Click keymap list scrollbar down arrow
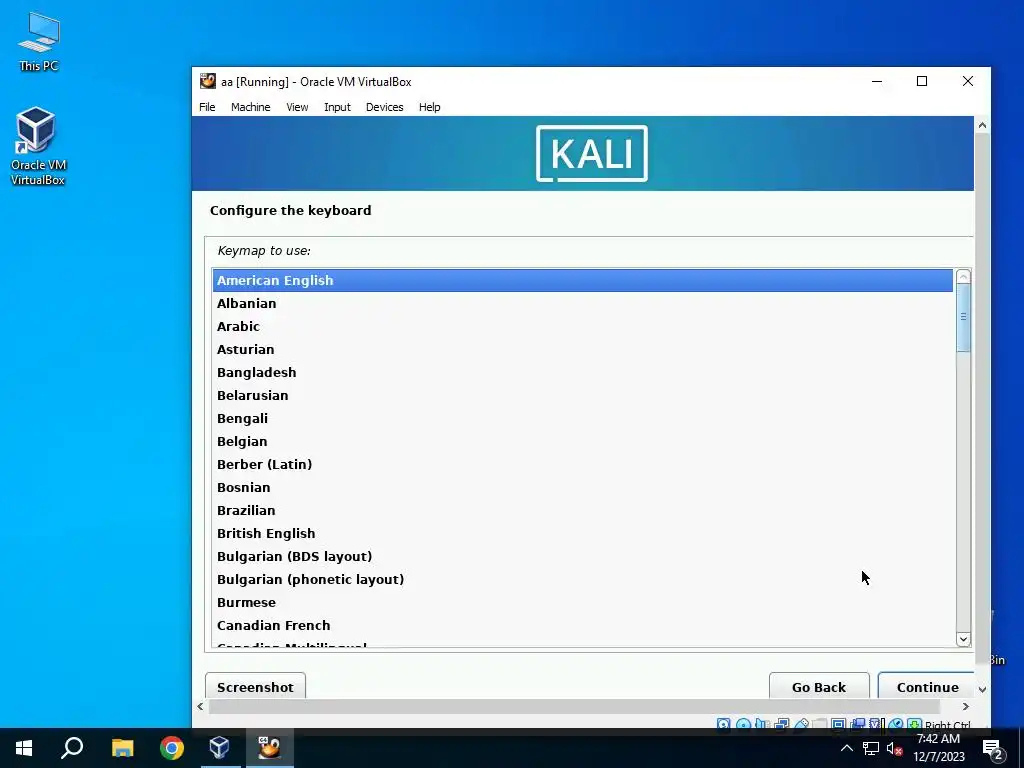 (963, 639)
